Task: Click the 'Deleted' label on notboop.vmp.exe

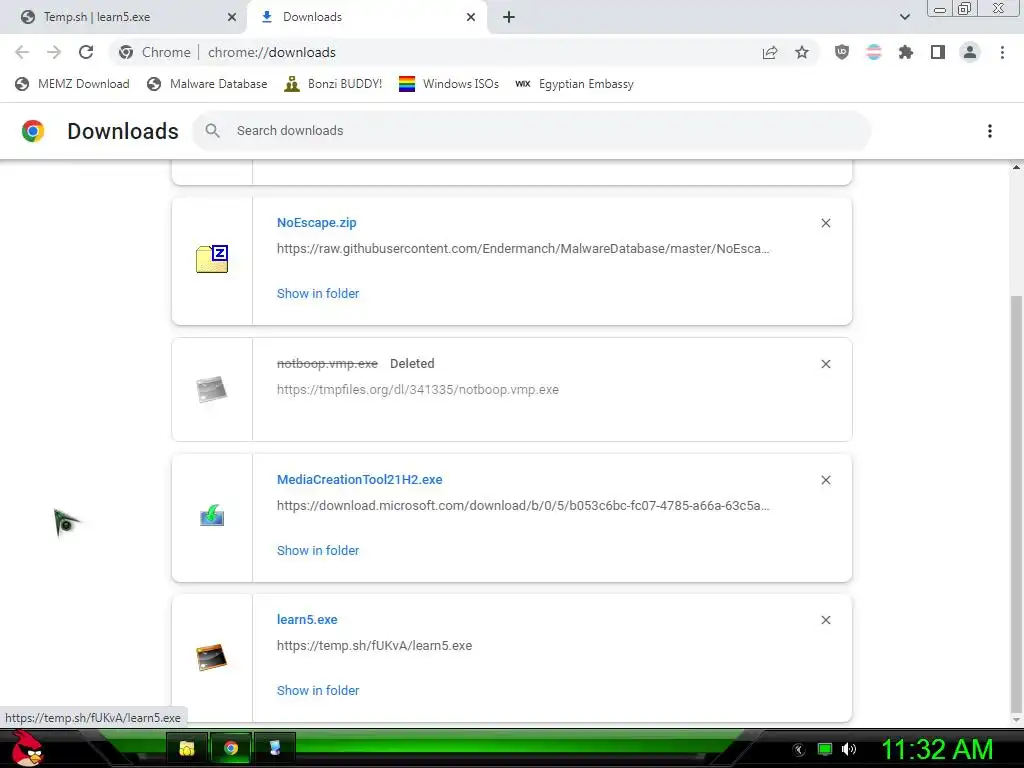Action: pyautogui.click(x=412, y=364)
